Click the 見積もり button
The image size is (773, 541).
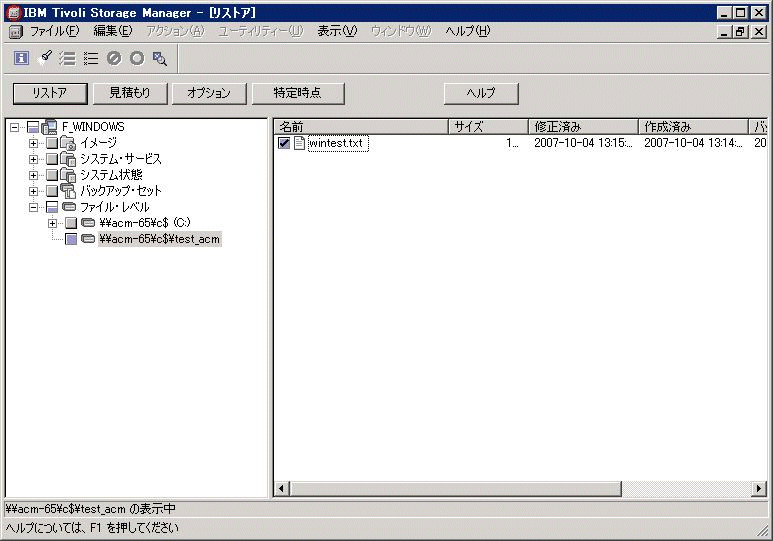click(x=130, y=93)
